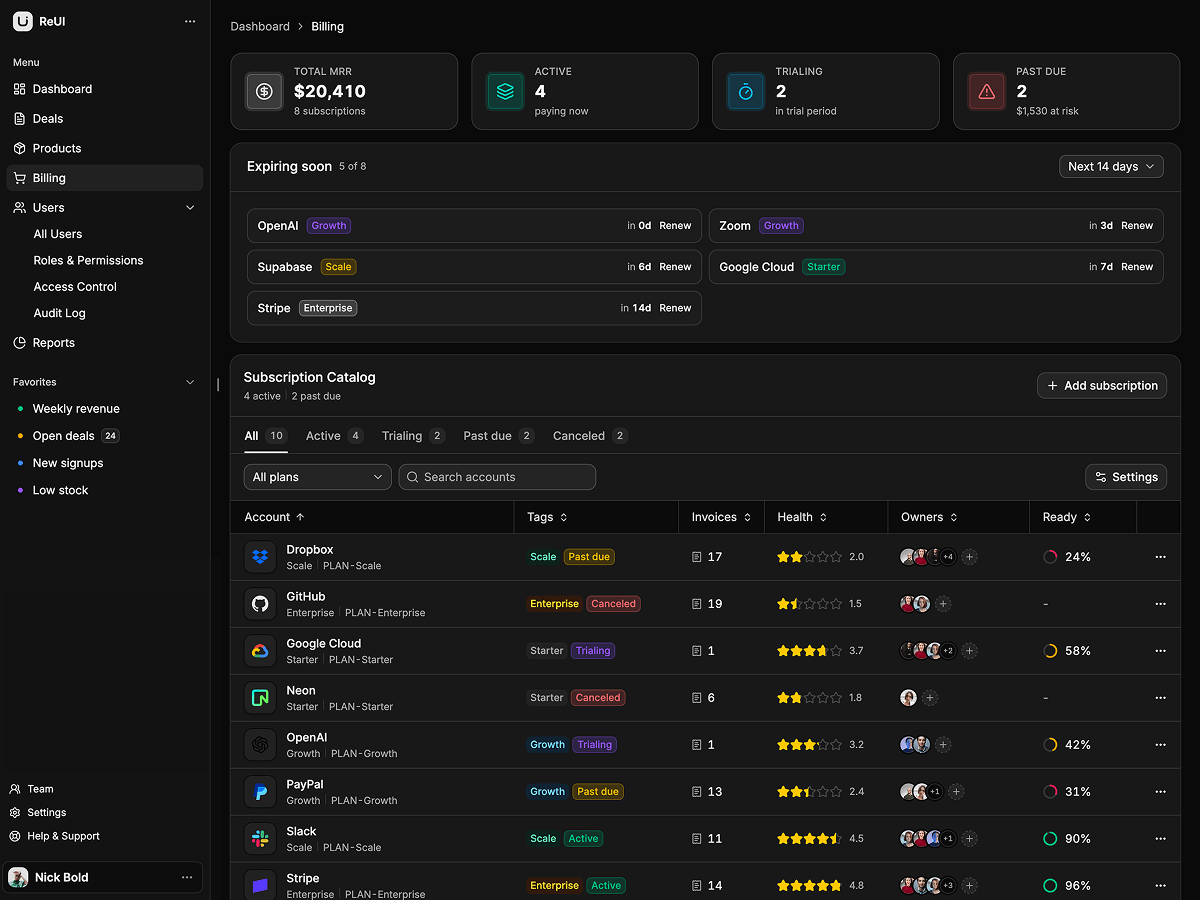The width and height of the screenshot is (1200, 900).
Task: Click the Dropbox logo icon
Action: (x=260, y=557)
